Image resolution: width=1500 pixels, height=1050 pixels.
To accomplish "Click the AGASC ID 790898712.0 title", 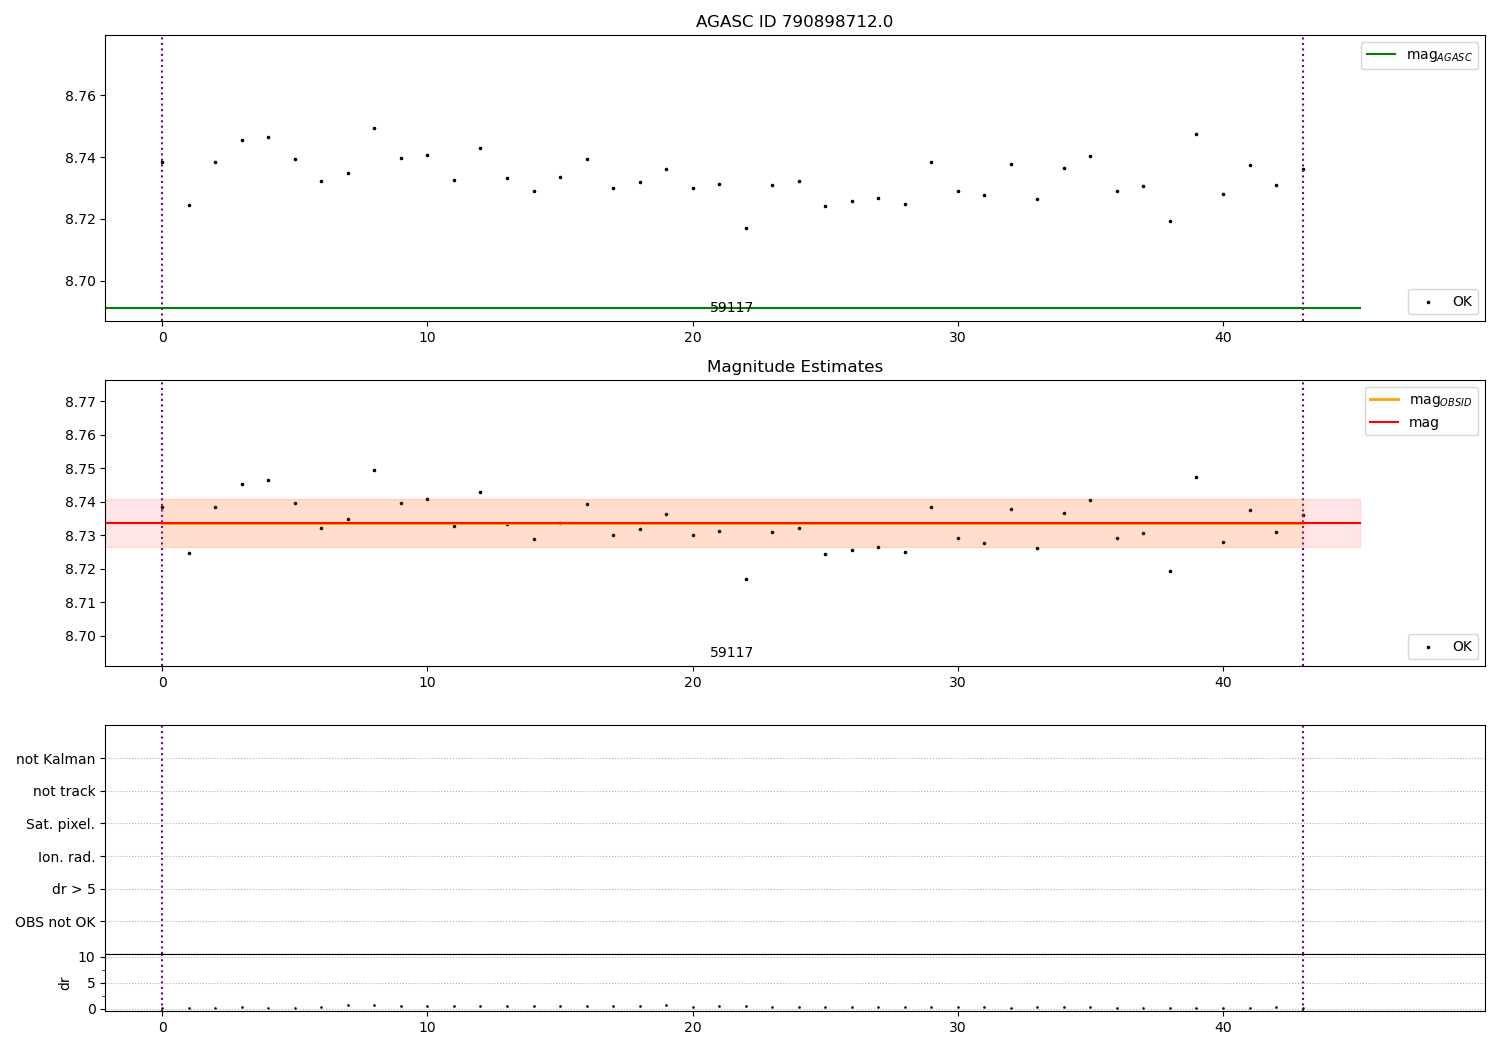I will (x=794, y=22).
